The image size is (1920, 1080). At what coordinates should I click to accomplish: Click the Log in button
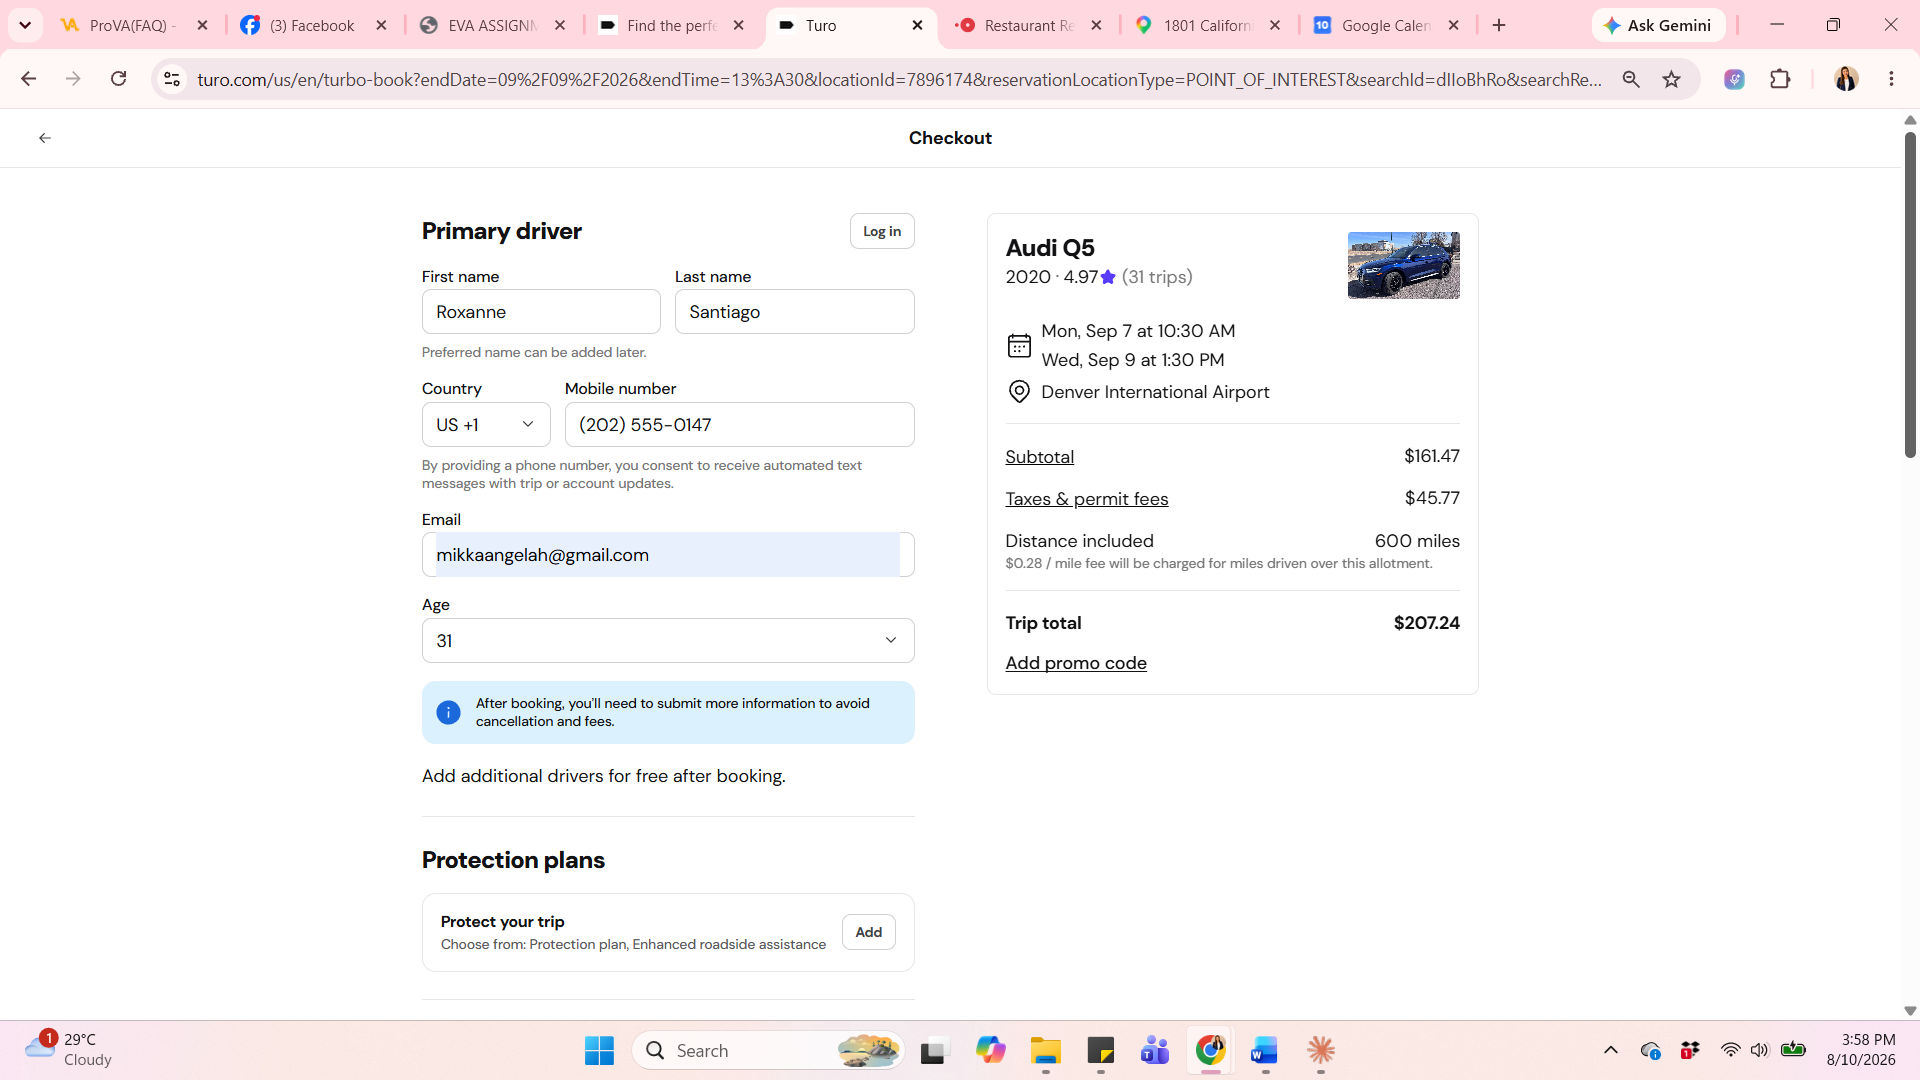(882, 231)
